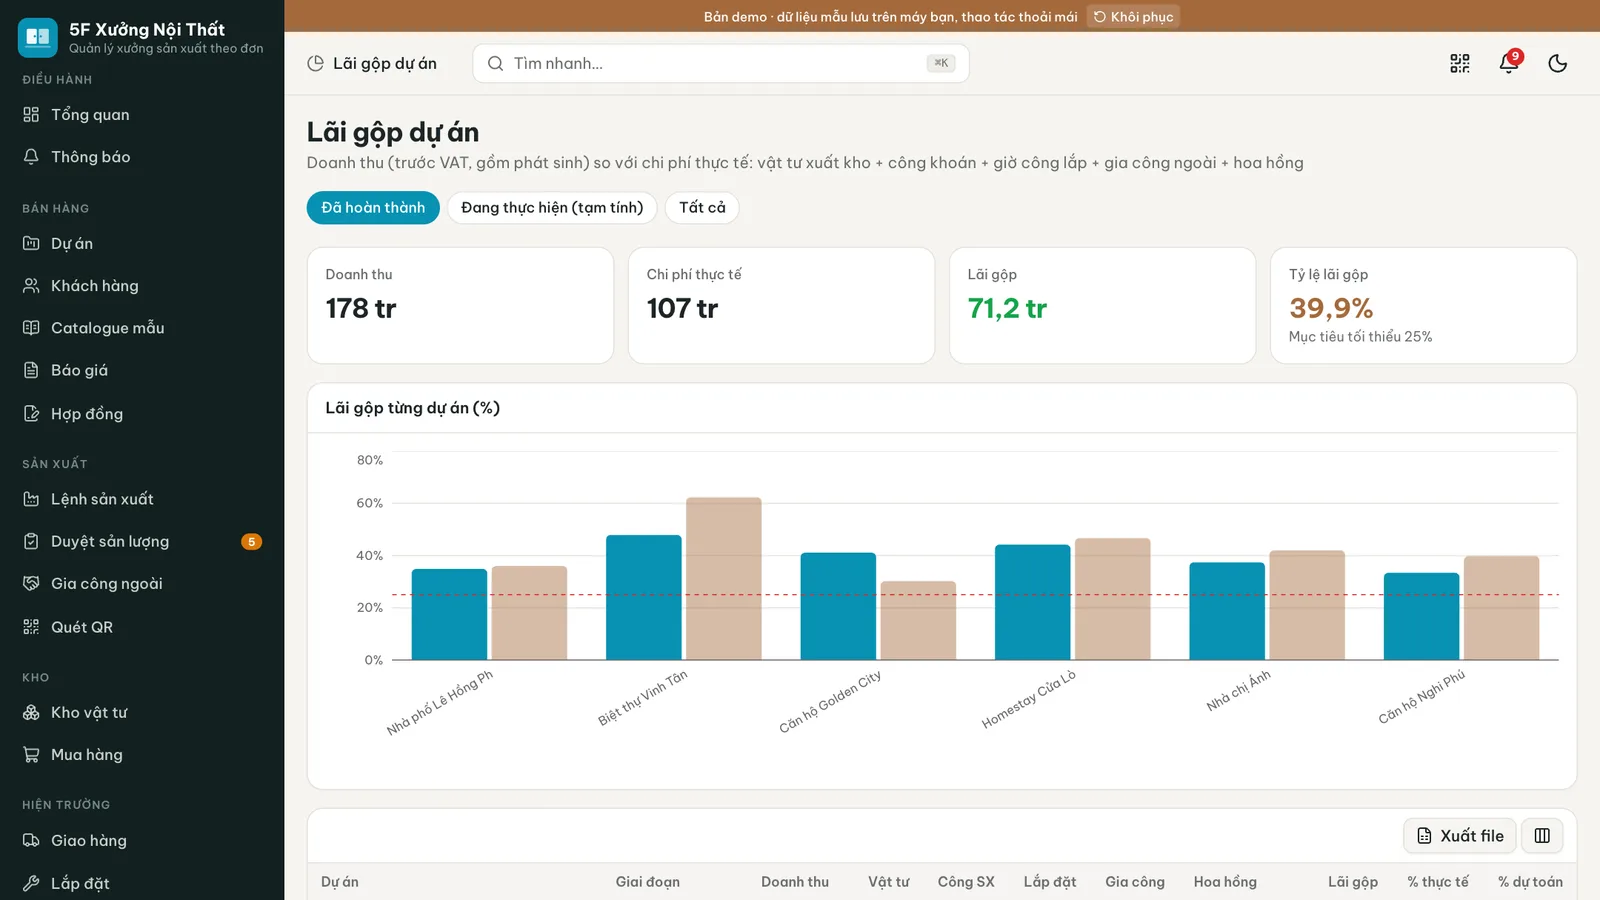Open Catalogue mẫu page
Image resolution: width=1600 pixels, height=900 pixels.
142,328
